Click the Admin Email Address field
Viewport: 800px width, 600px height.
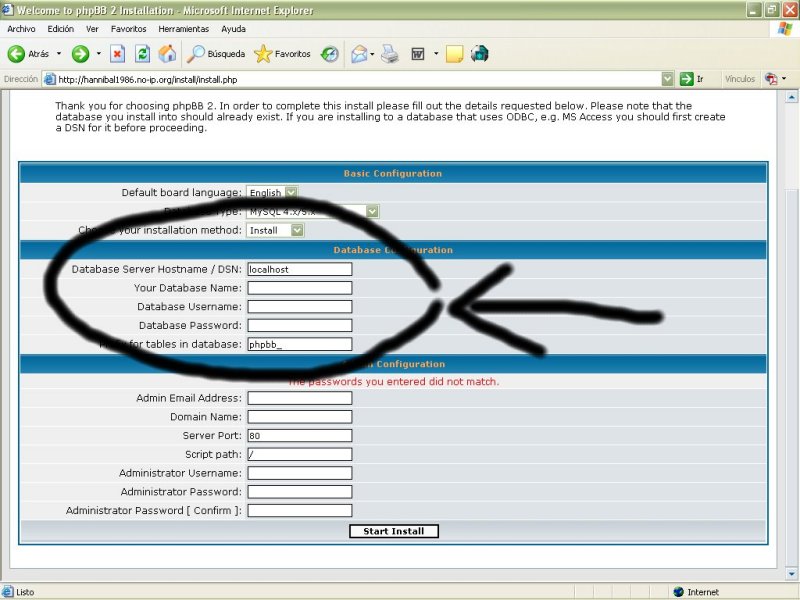click(x=300, y=398)
